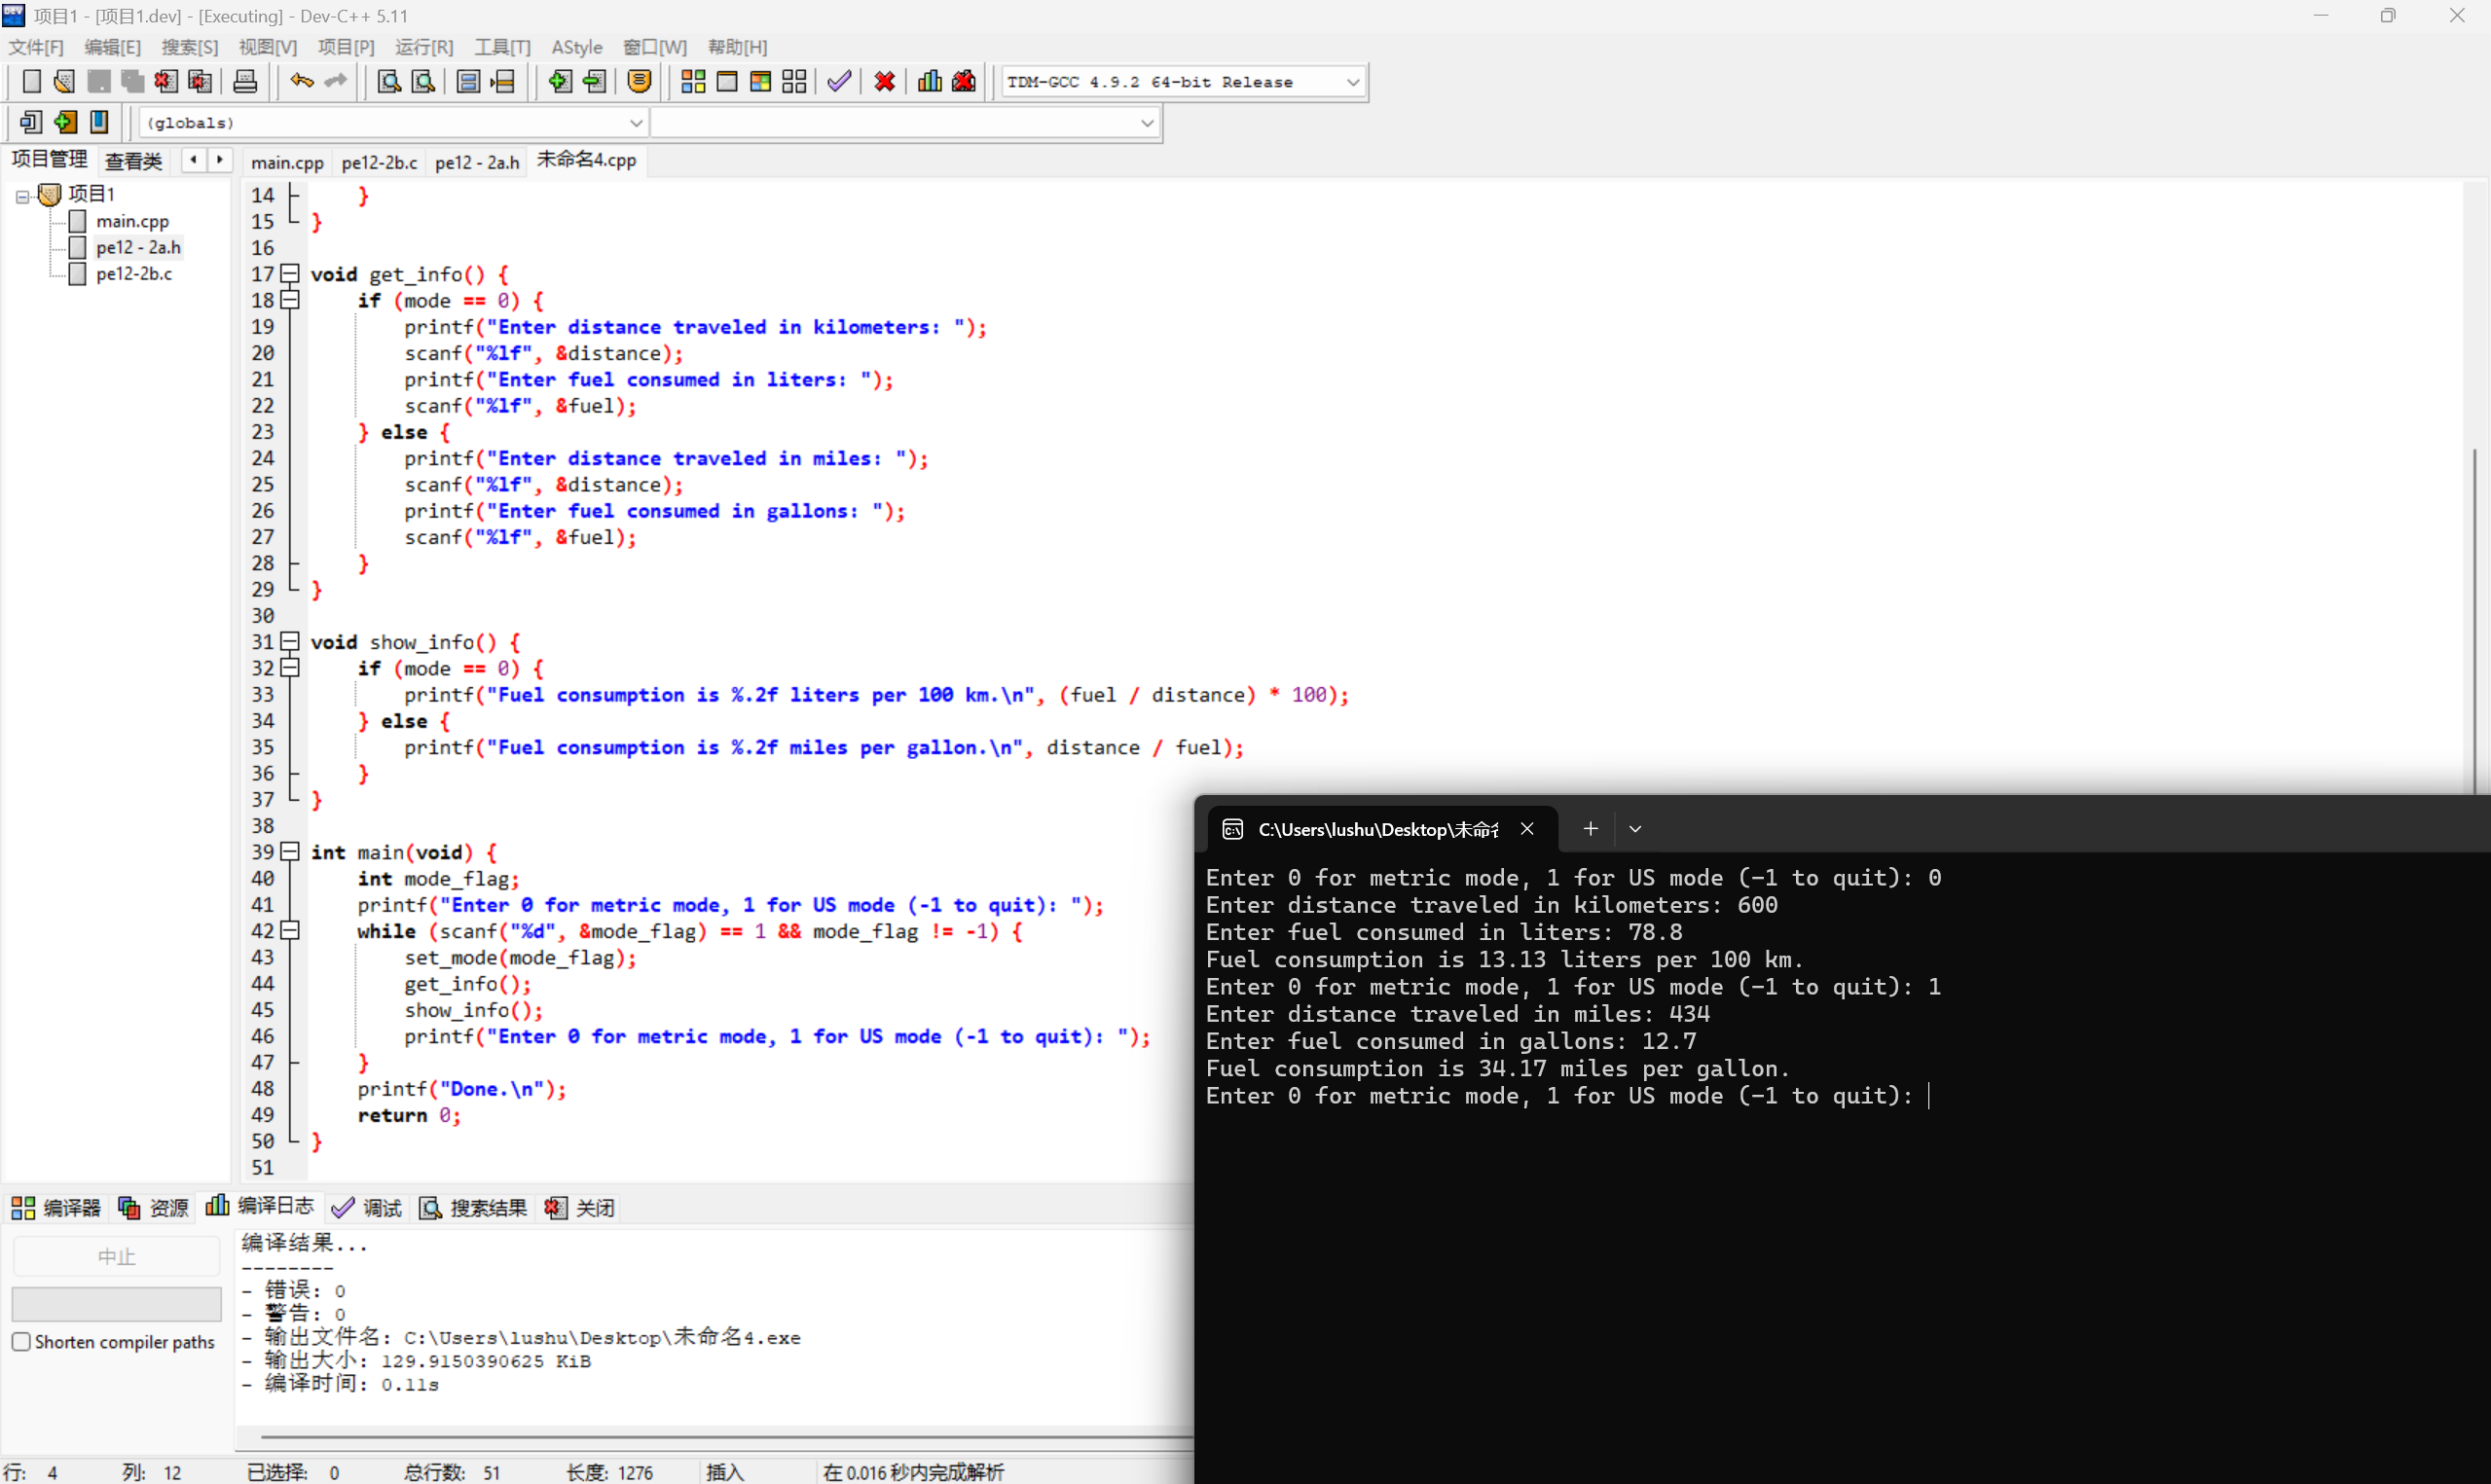Click the 中止 abort button
Image resolution: width=2491 pixels, height=1484 pixels.
coord(116,1256)
